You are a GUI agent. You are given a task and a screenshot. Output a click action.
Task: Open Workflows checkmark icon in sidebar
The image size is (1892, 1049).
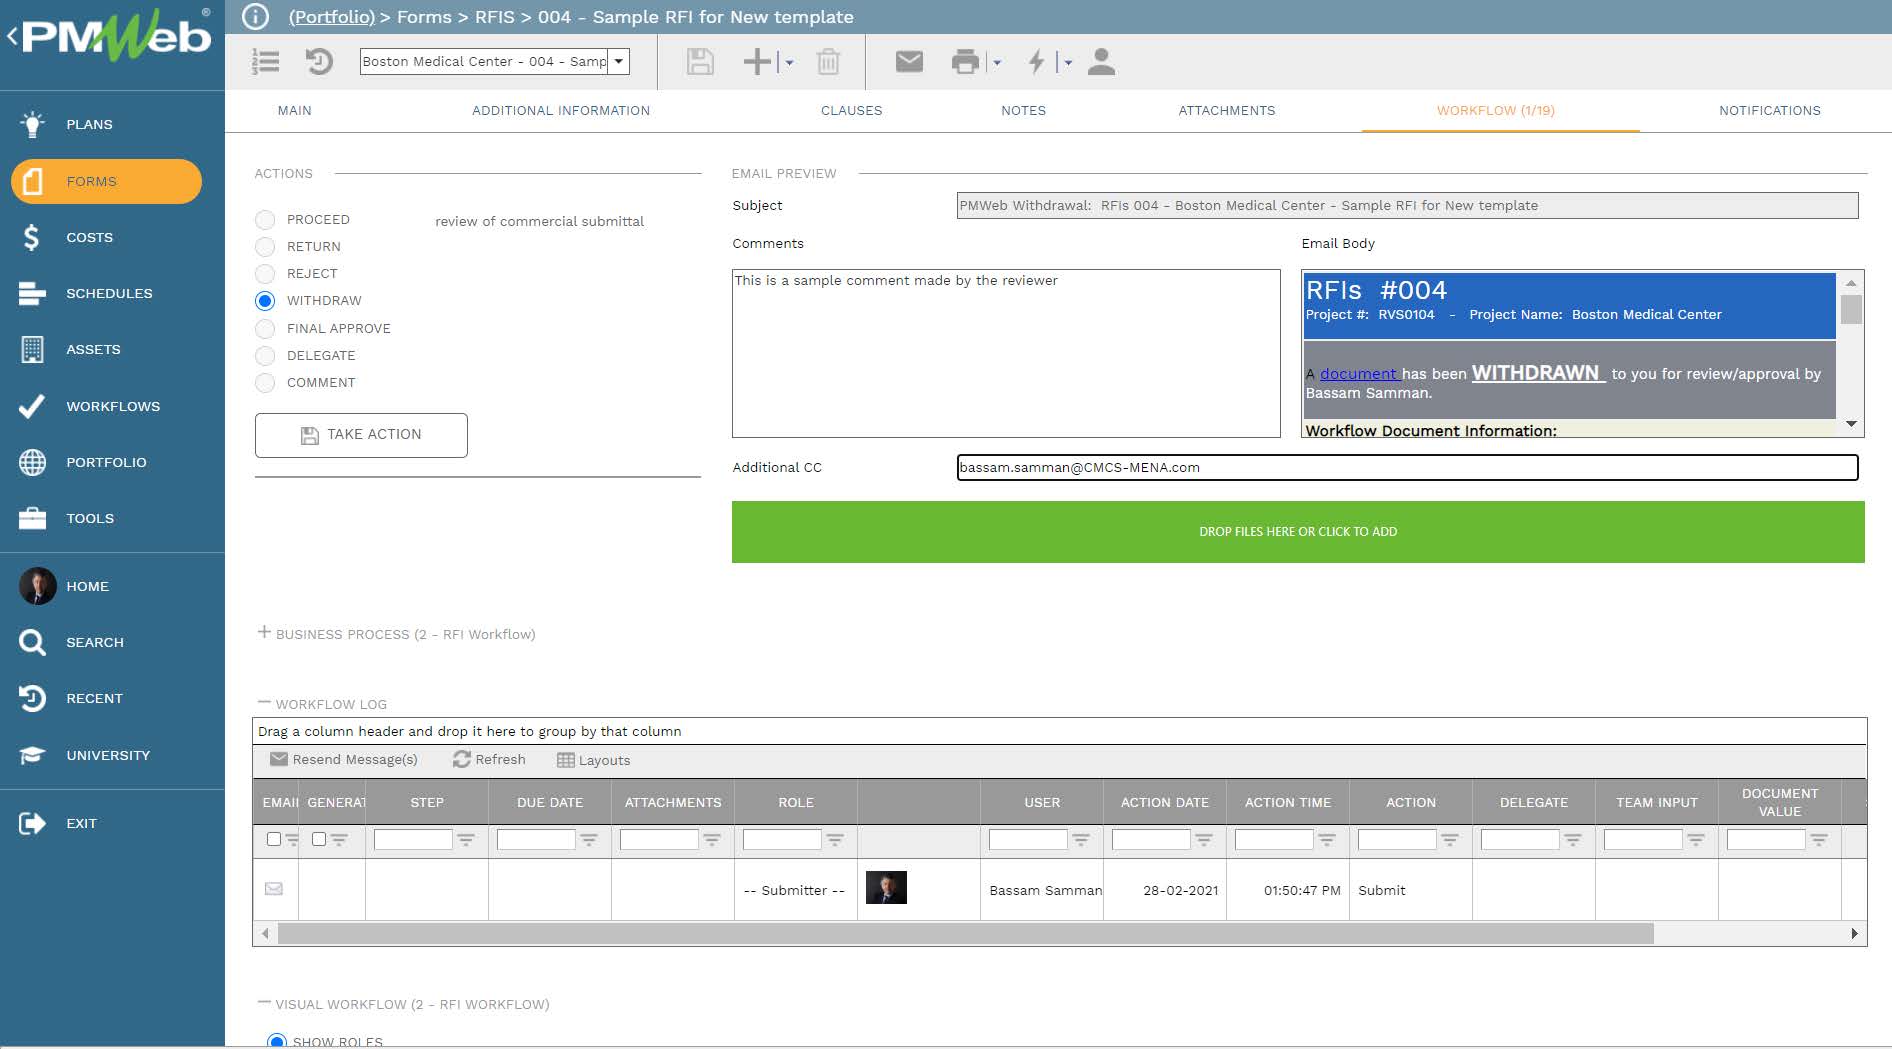(32, 406)
